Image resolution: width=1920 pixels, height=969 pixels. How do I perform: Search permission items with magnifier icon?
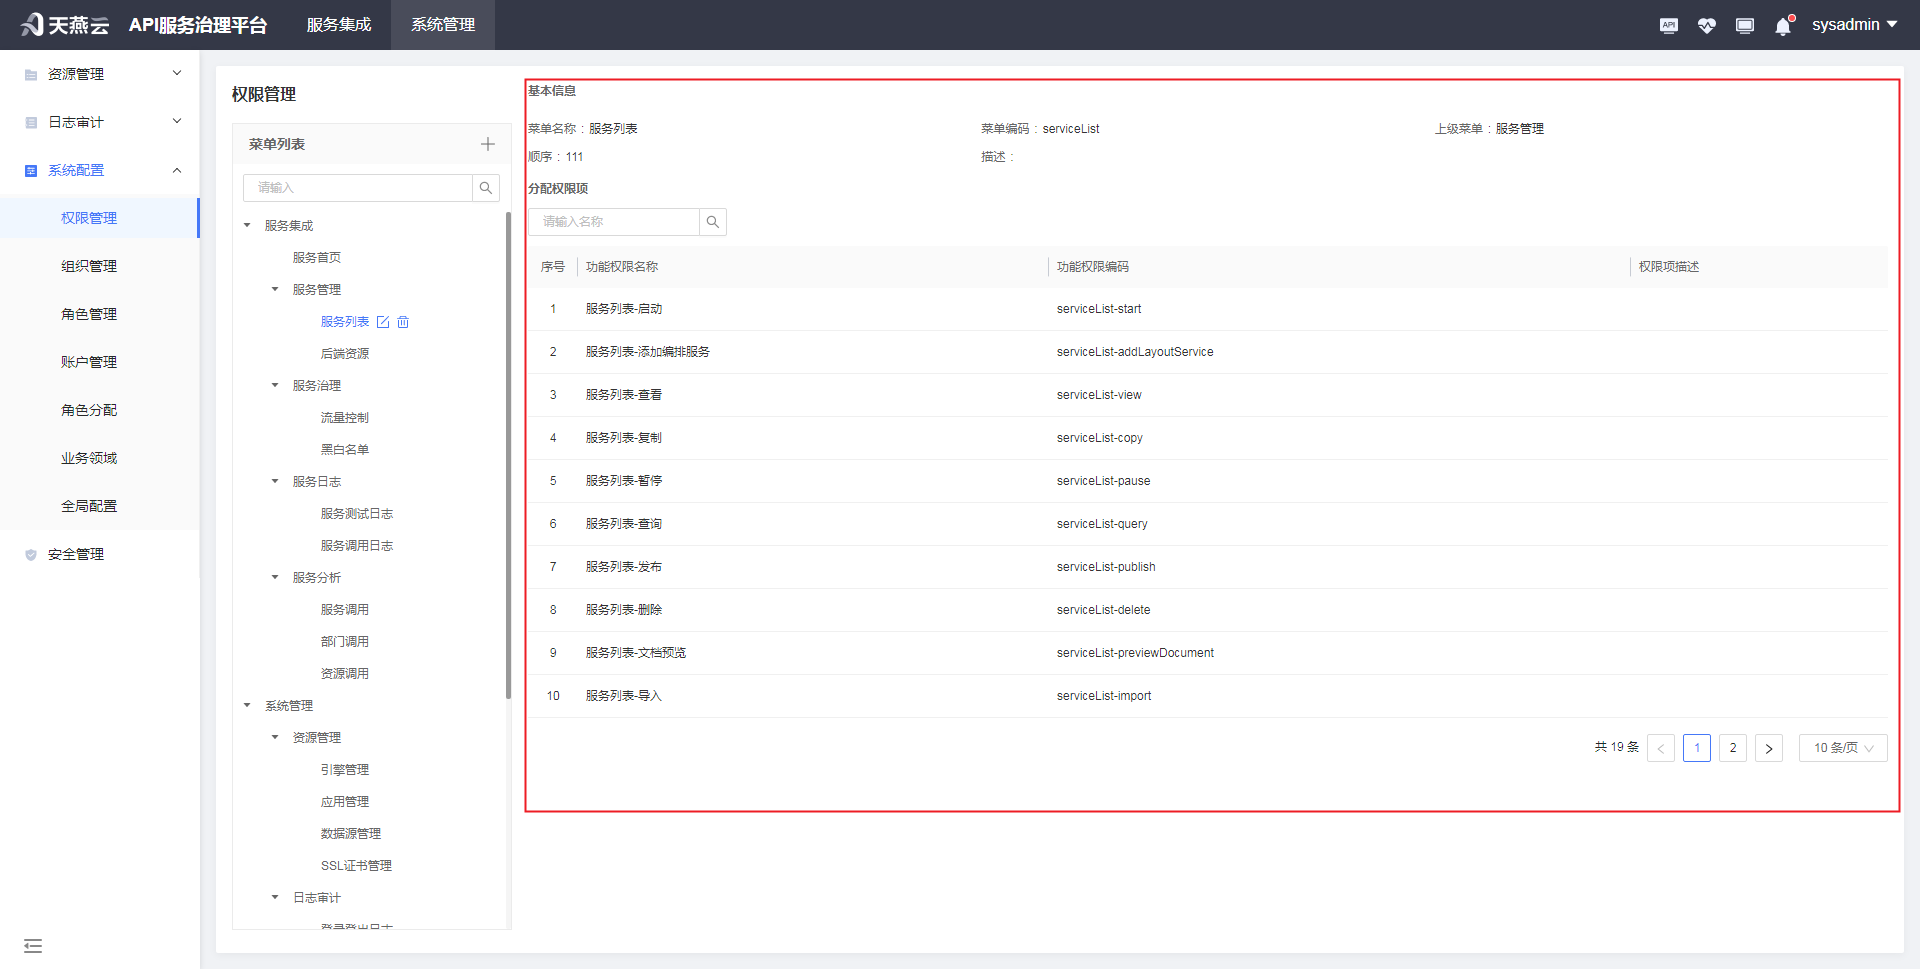tap(712, 222)
